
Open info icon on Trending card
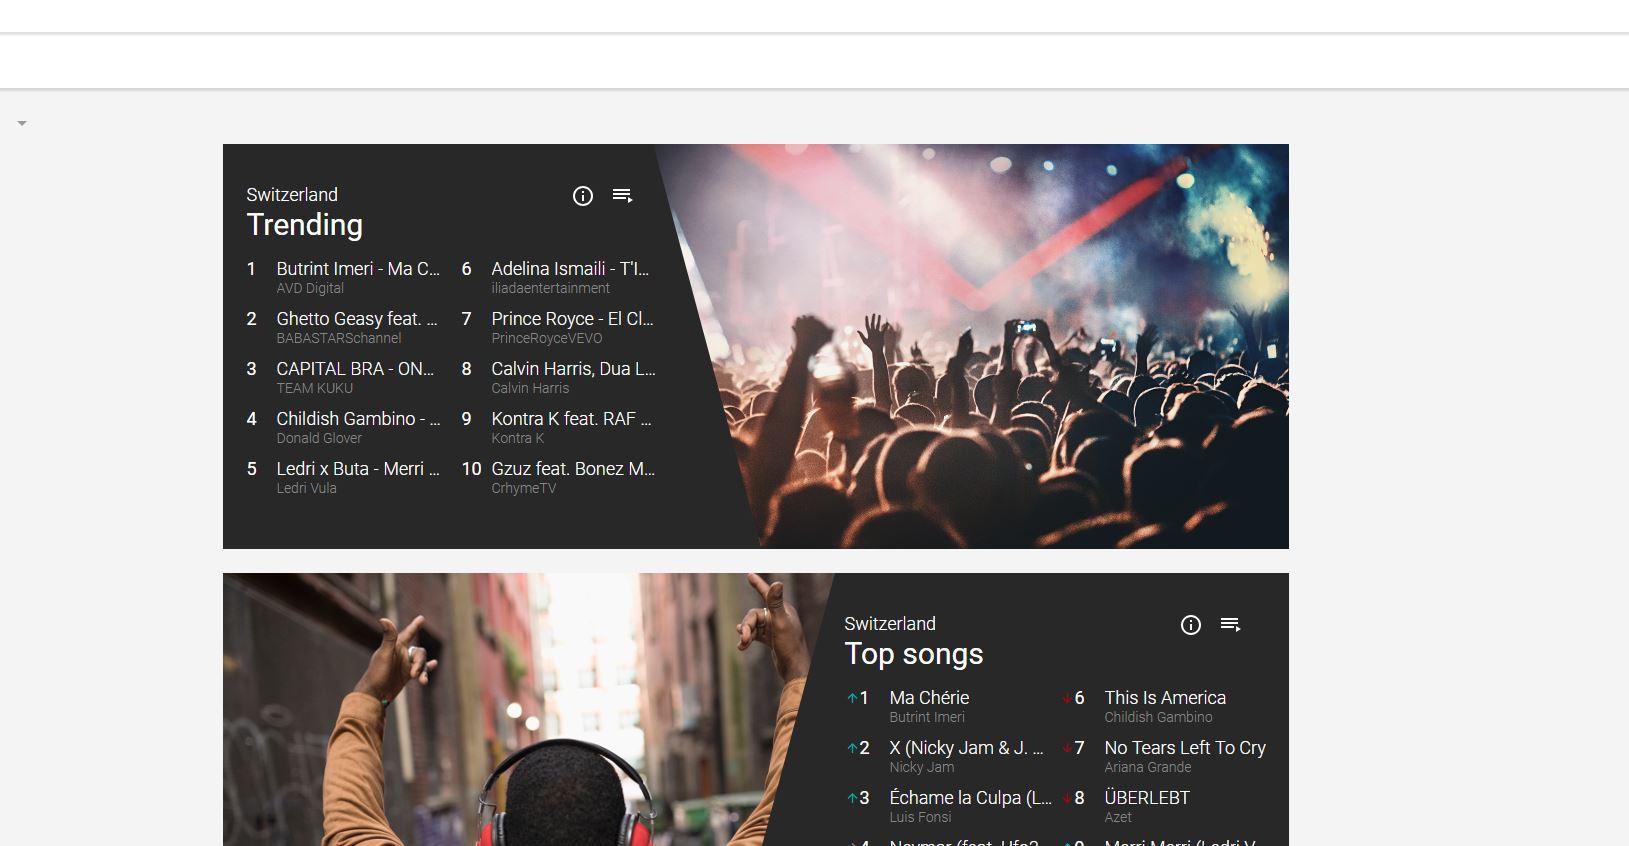click(583, 196)
